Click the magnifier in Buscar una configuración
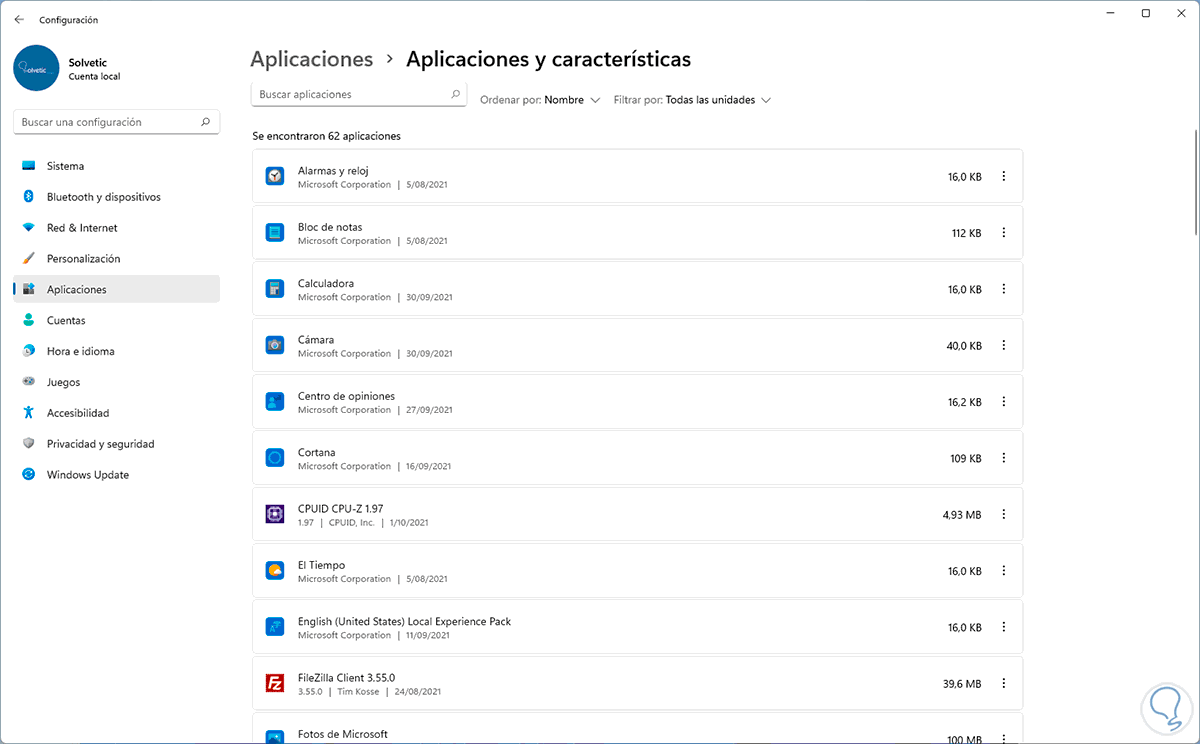Viewport: 1200px width, 744px height. (206, 122)
